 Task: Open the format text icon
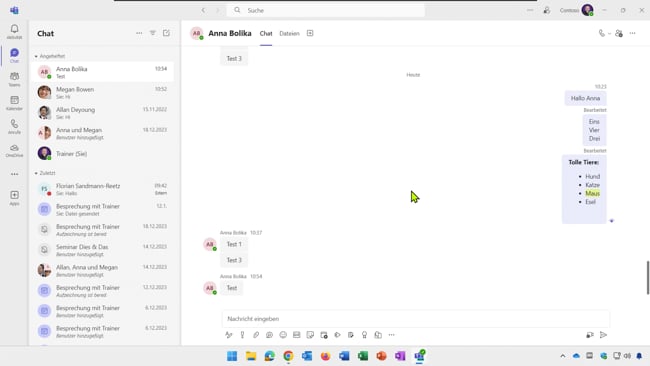229,334
